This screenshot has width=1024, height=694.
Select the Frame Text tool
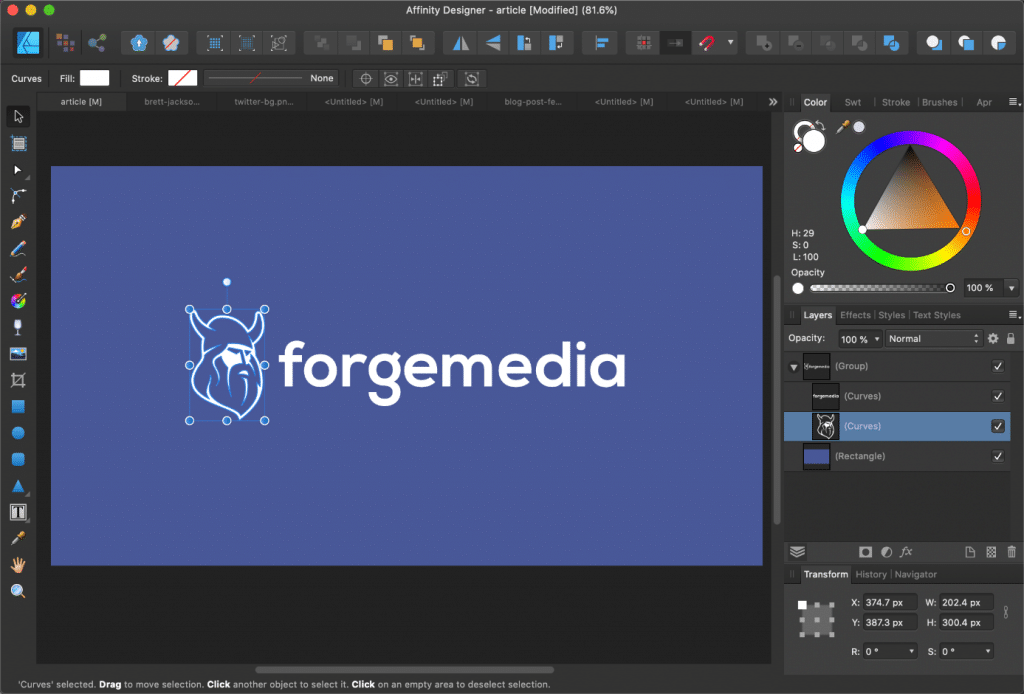(18, 513)
